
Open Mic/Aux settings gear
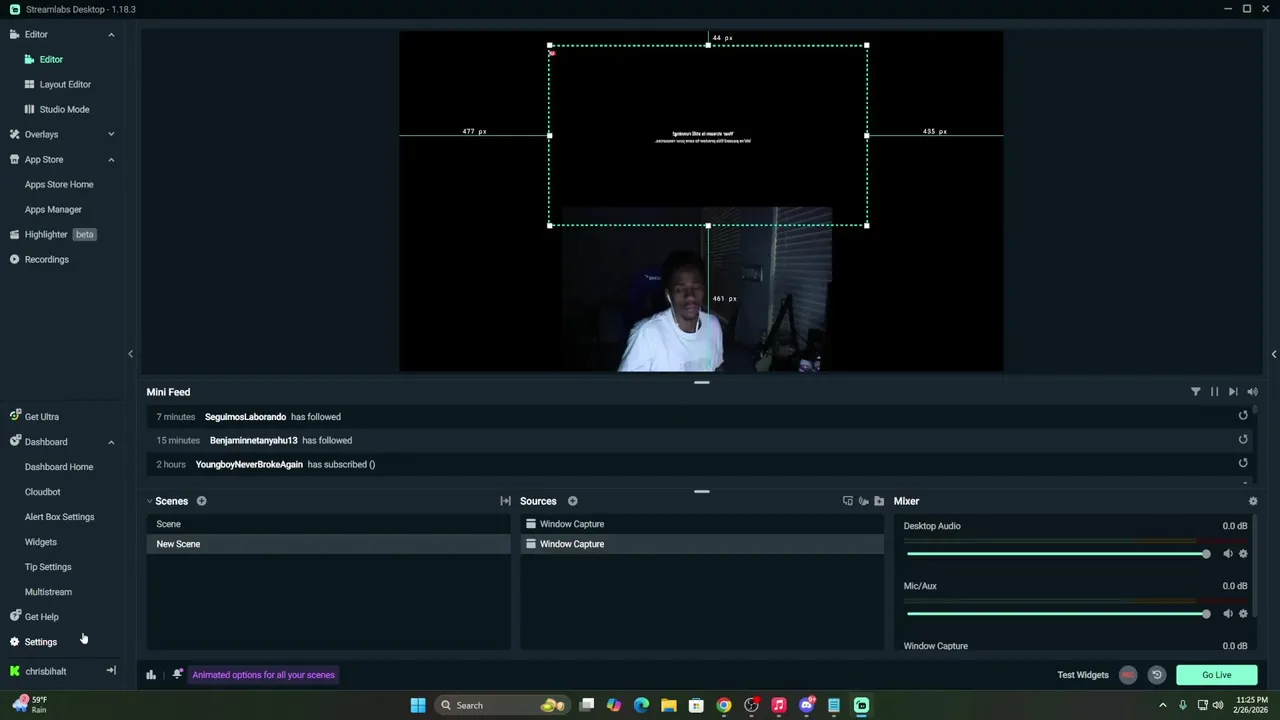coord(1243,614)
